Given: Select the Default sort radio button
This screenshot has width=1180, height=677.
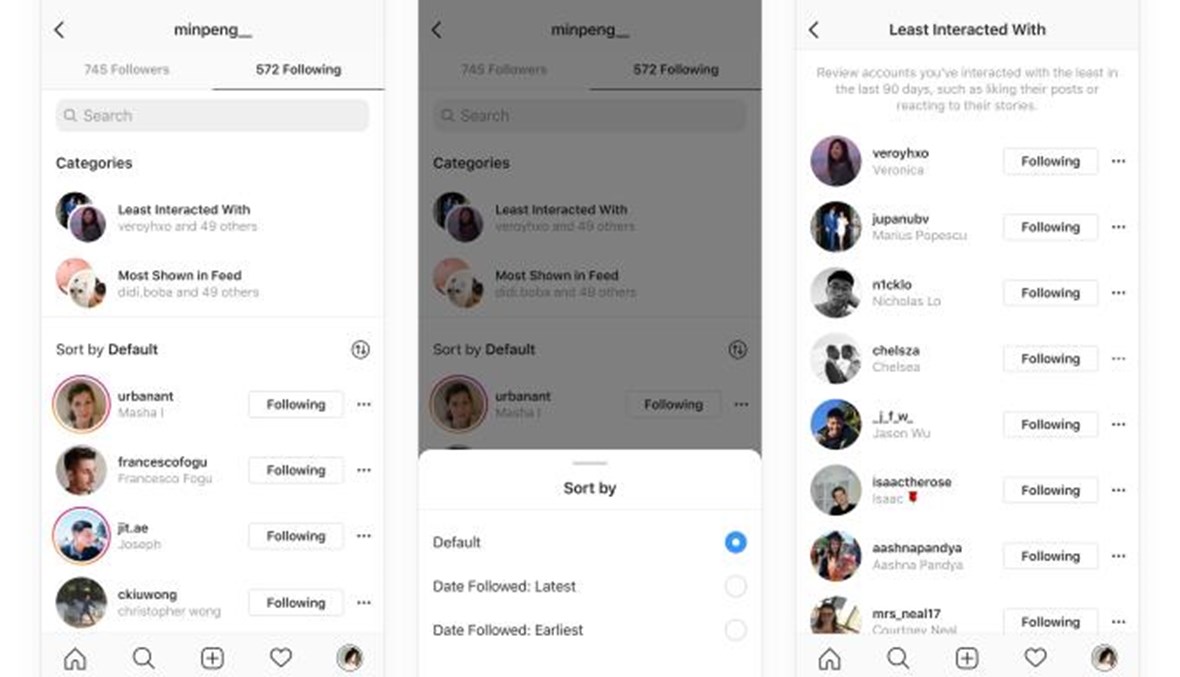Looking at the screenshot, I should click(735, 542).
